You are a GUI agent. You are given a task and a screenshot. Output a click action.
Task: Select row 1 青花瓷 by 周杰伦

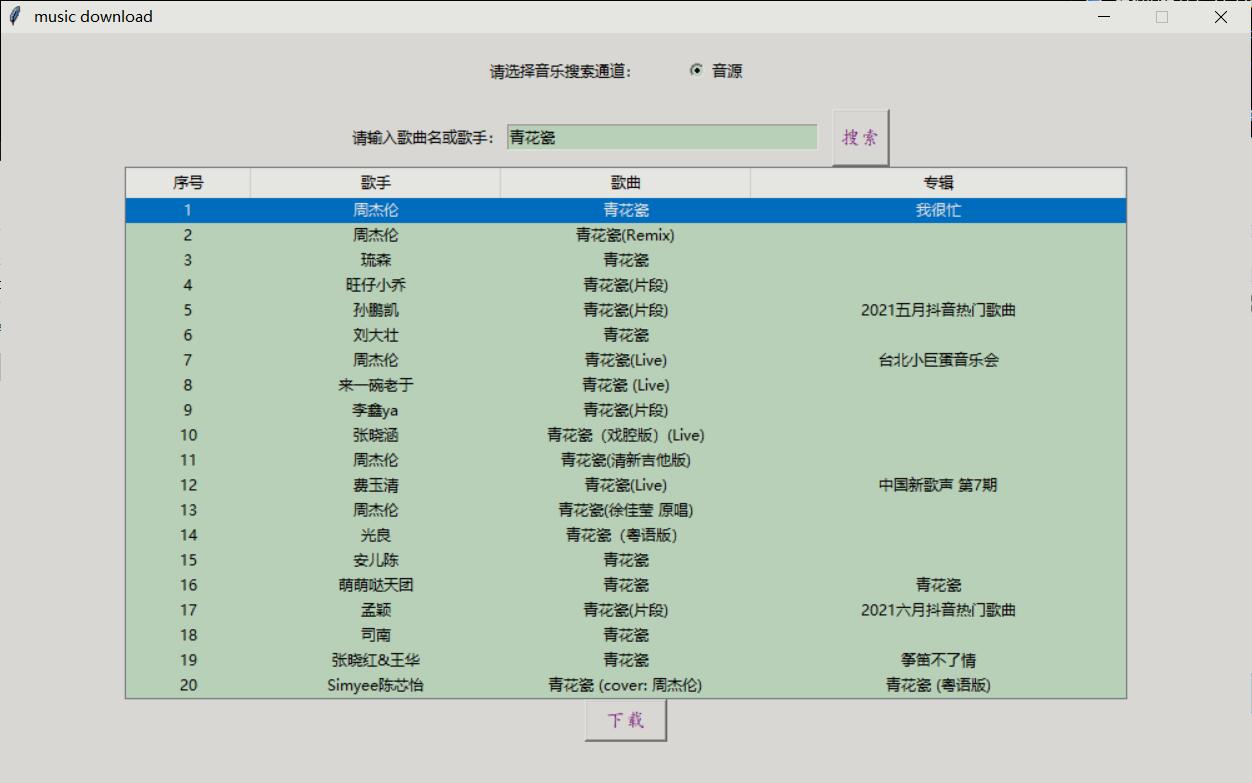(x=625, y=210)
